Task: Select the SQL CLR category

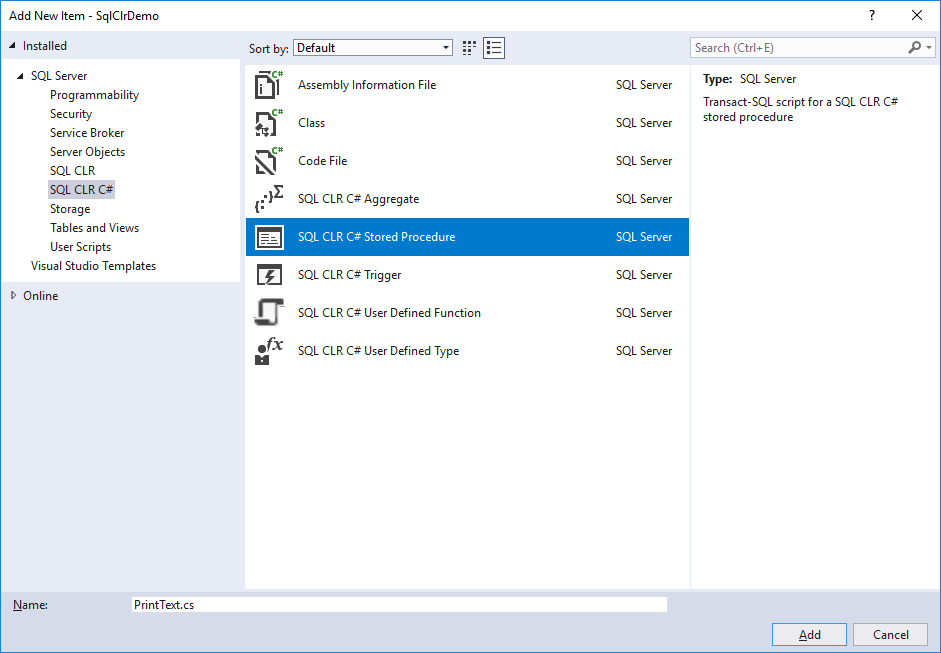Action: coord(72,171)
